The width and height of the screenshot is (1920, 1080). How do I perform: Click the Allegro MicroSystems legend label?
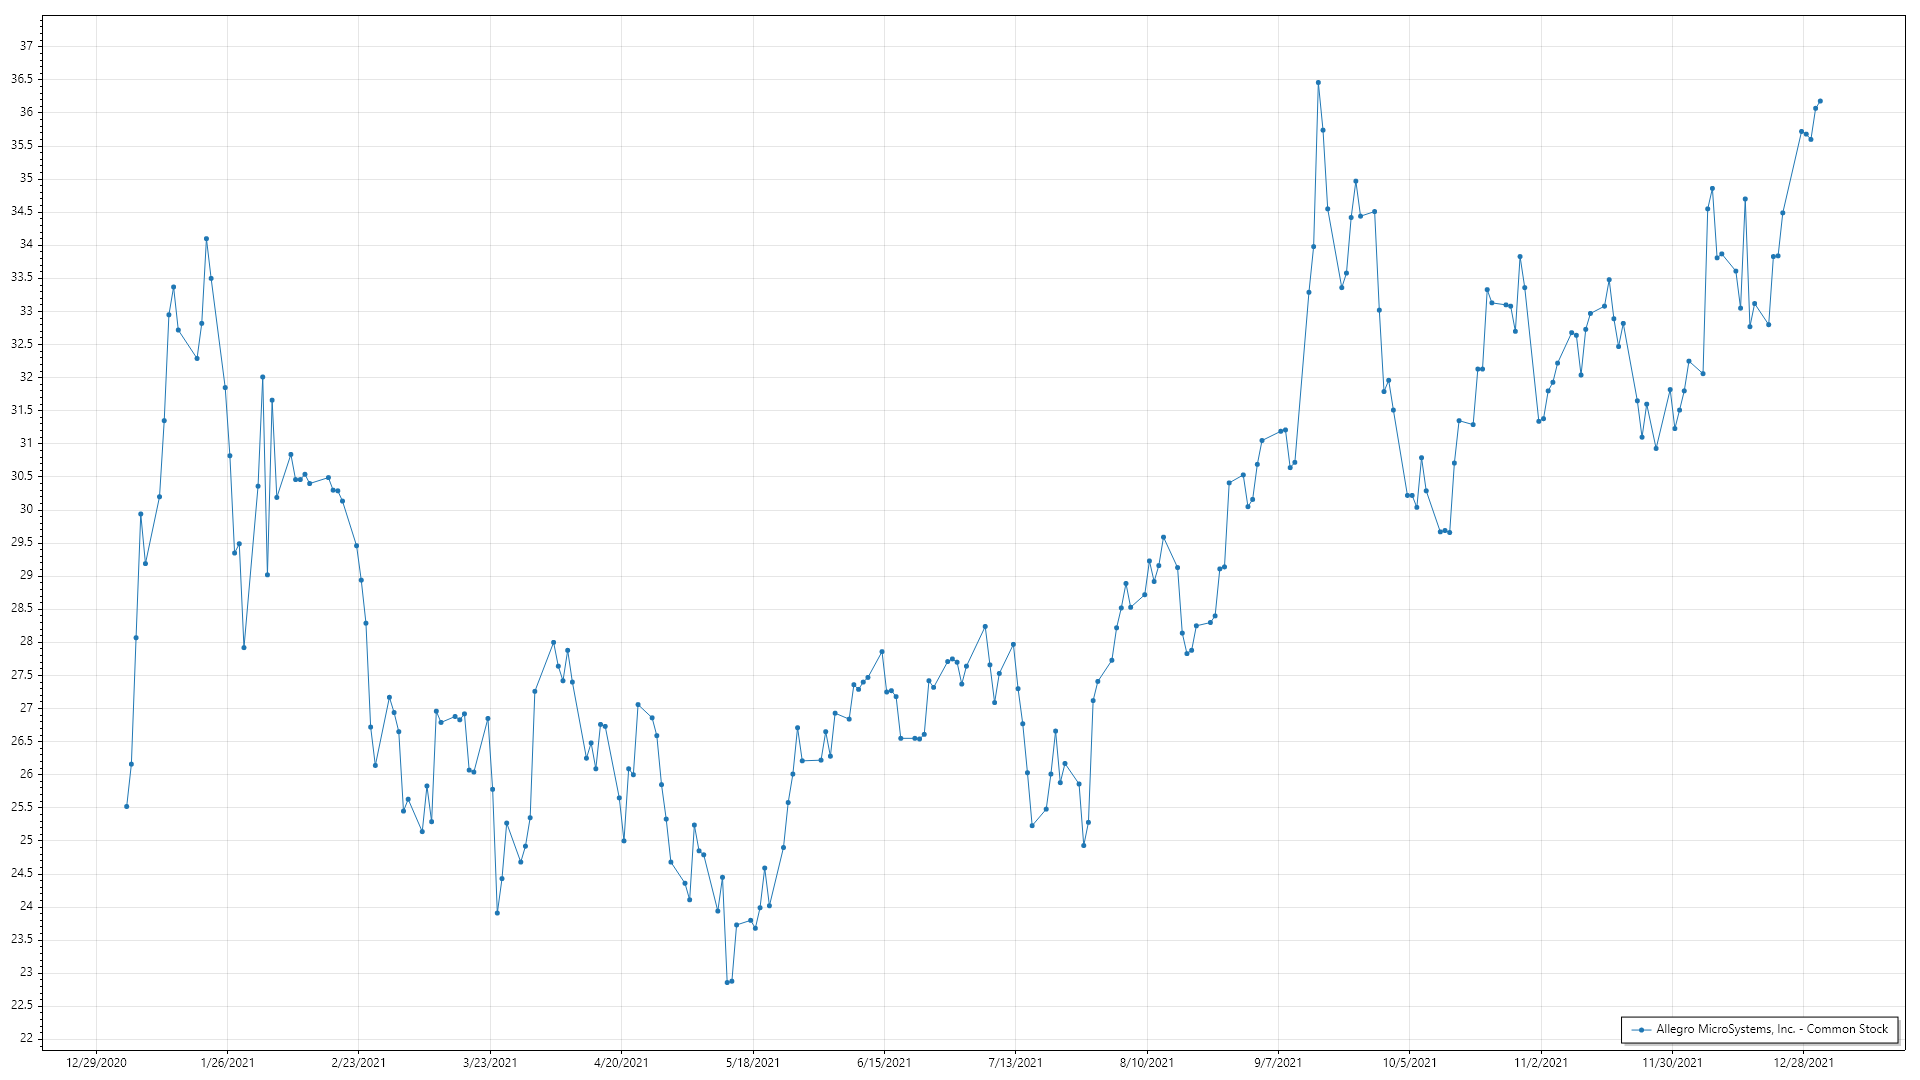[x=1771, y=1029]
